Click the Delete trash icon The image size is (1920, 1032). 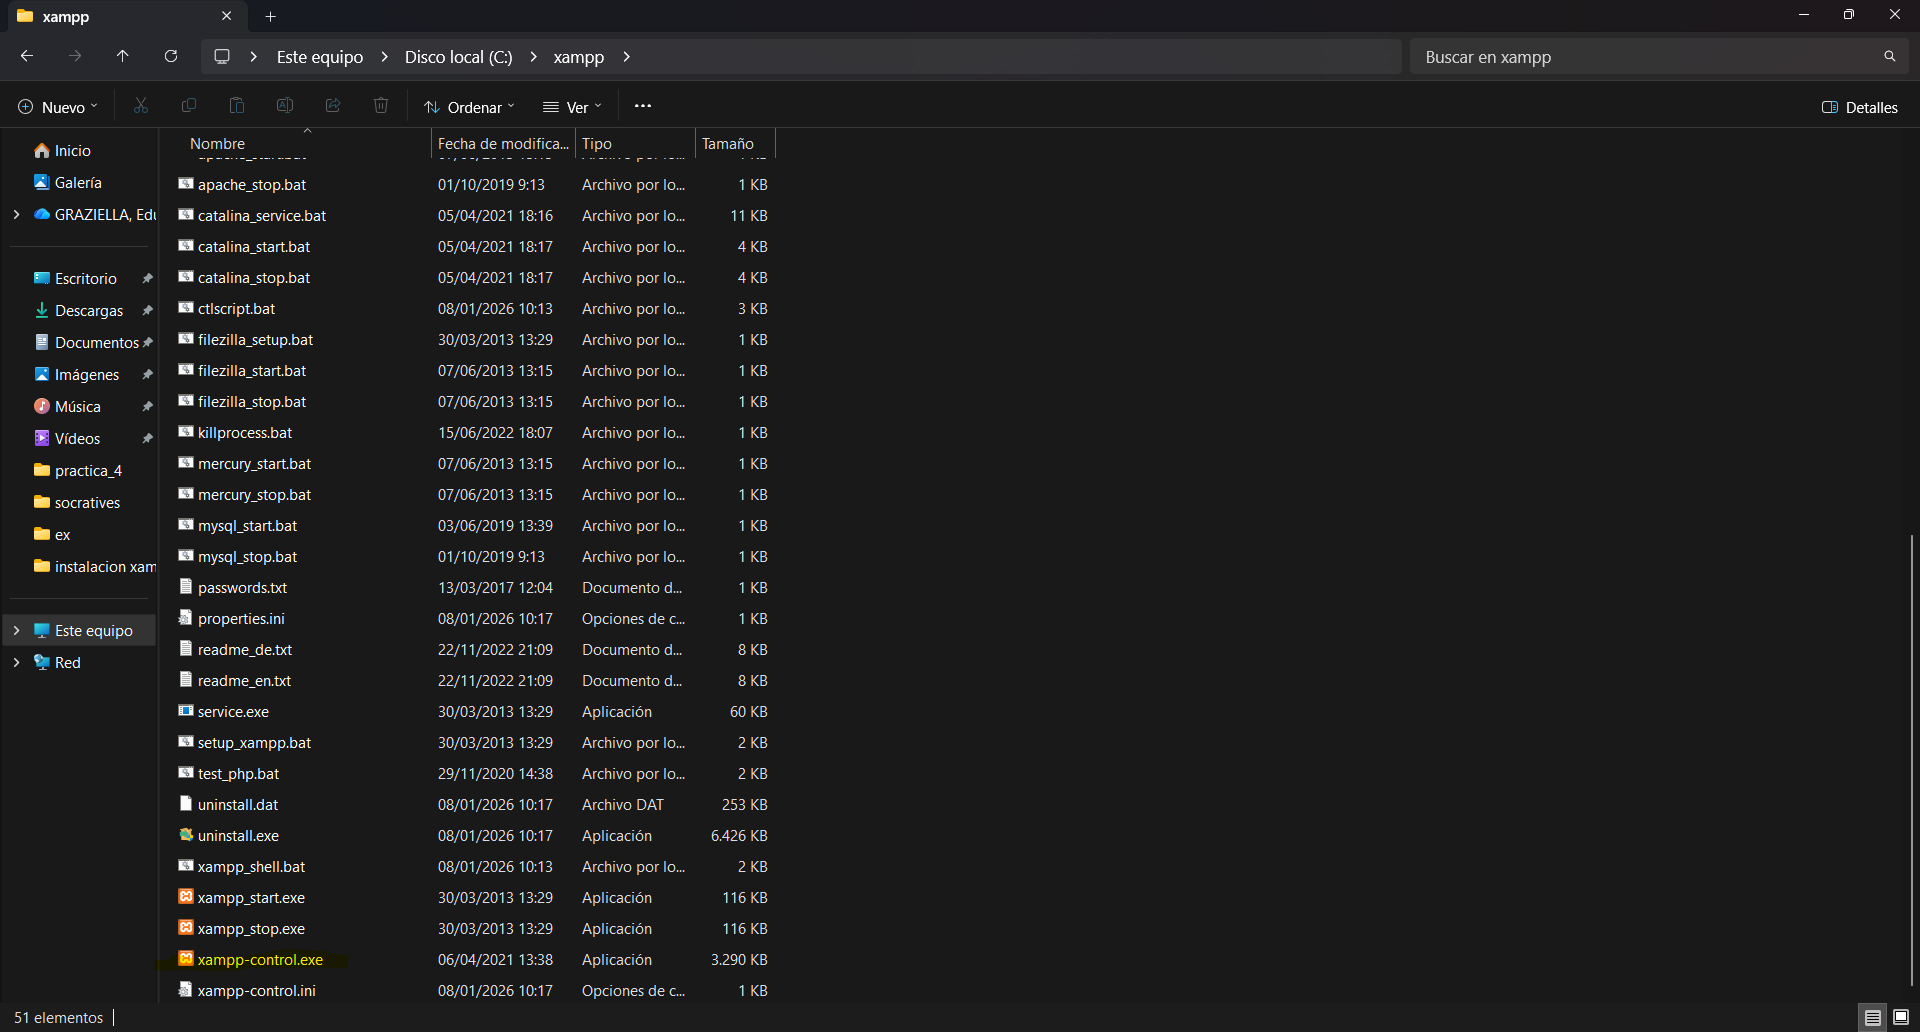tap(381, 106)
